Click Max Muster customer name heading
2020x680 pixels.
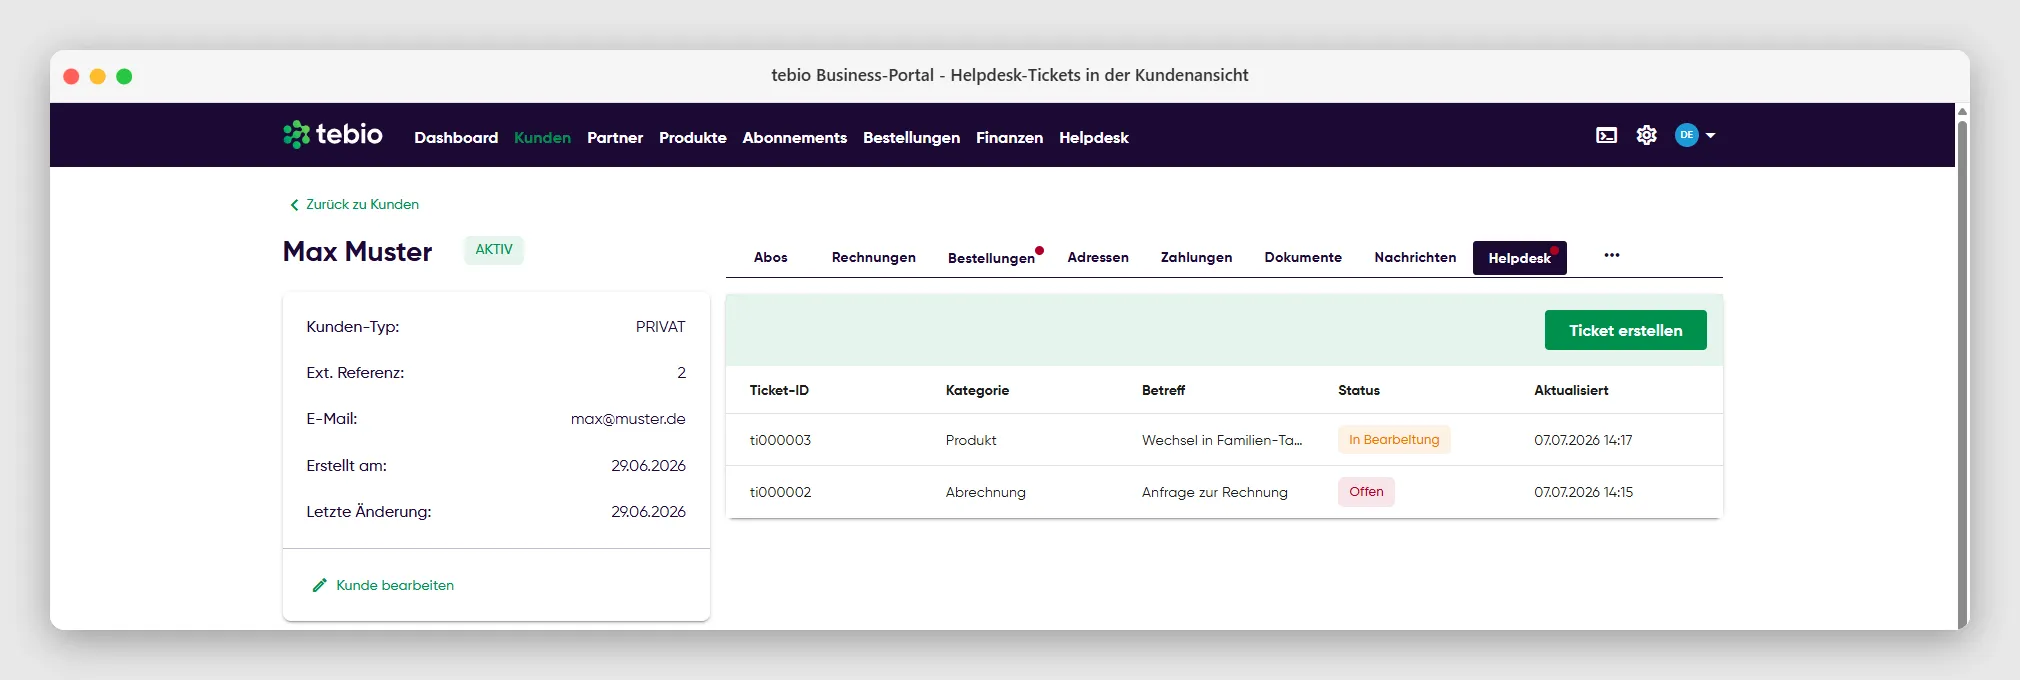click(x=357, y=251)
